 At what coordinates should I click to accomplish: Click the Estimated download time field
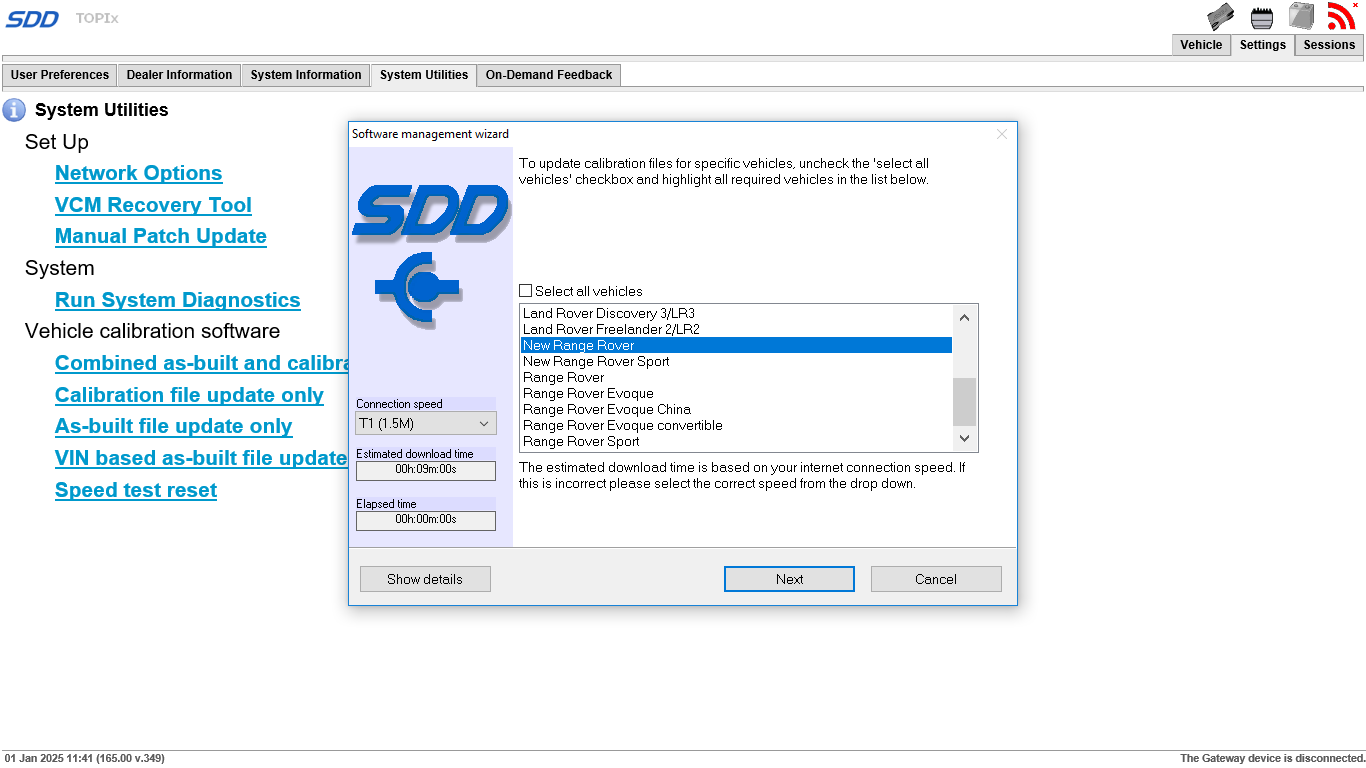point(426,470)
